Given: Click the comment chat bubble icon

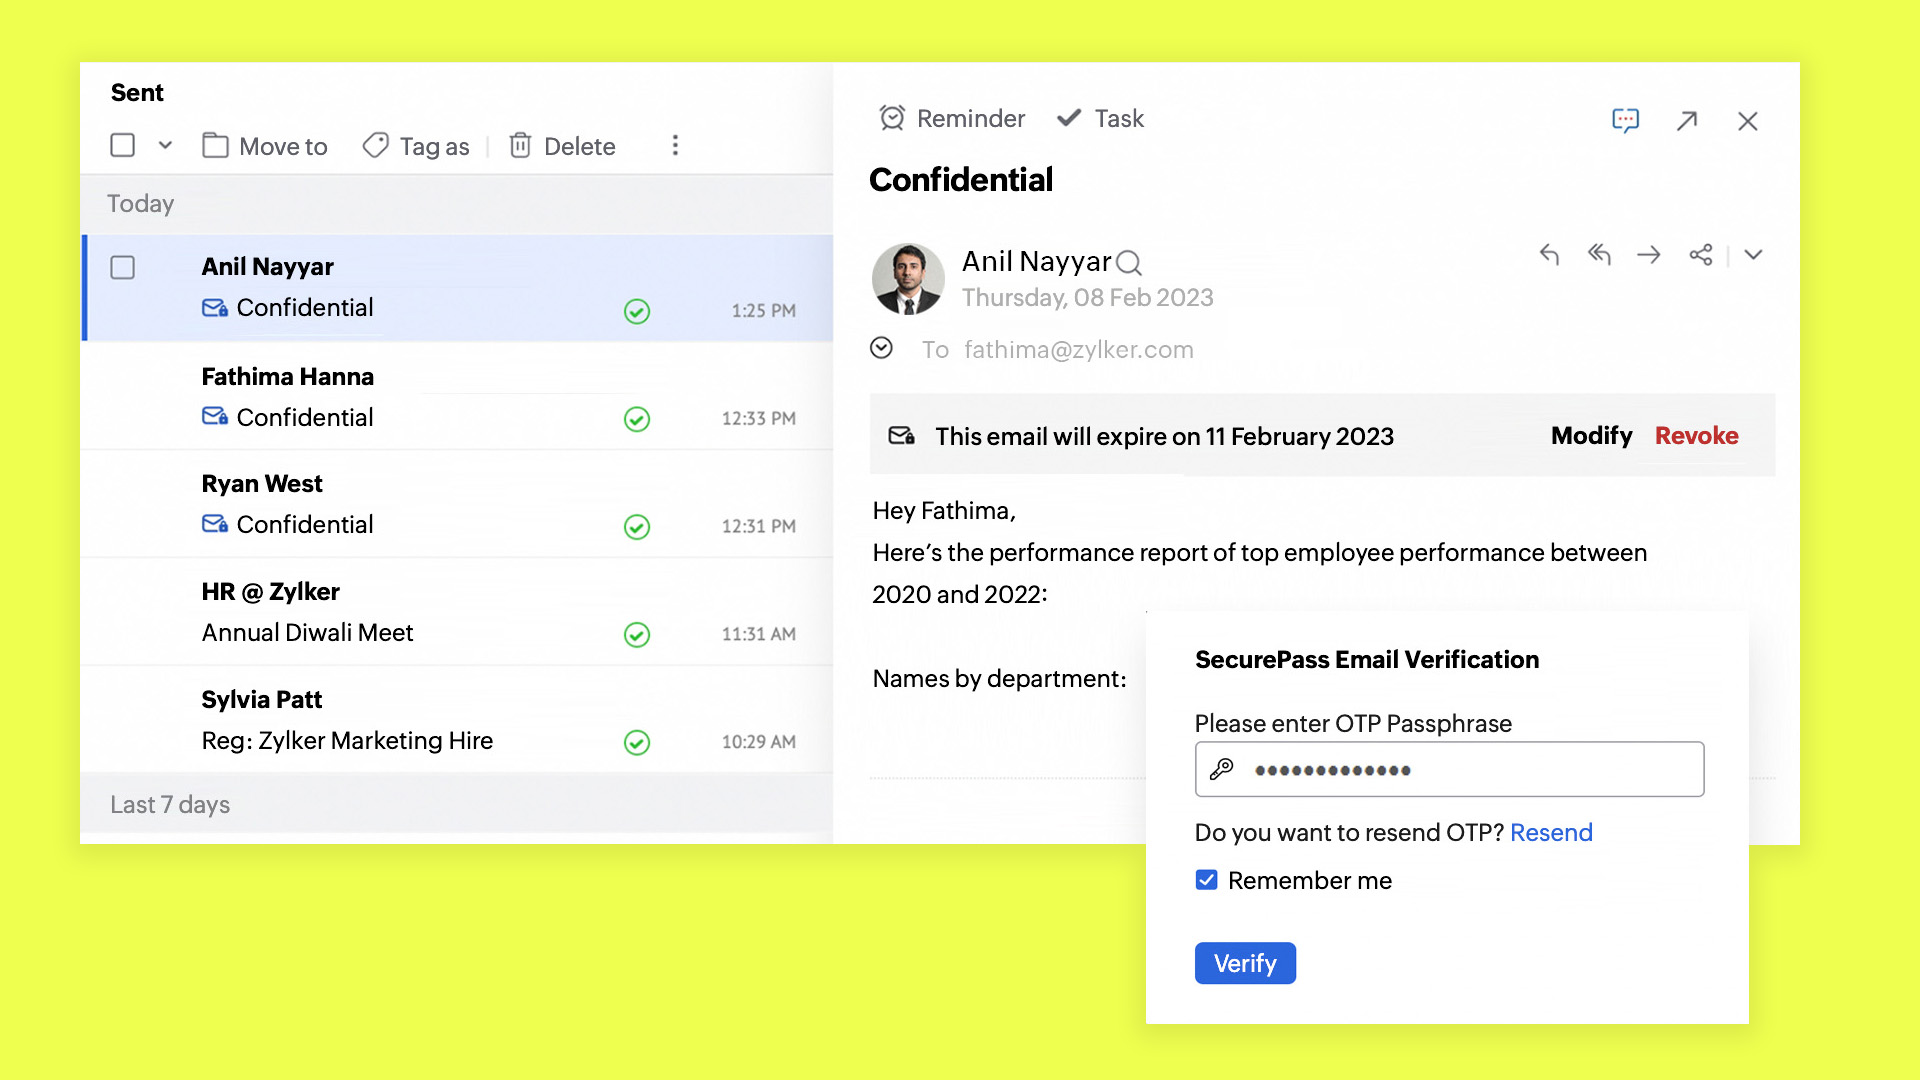Looking at the screenshot, I should (1626, 121).
